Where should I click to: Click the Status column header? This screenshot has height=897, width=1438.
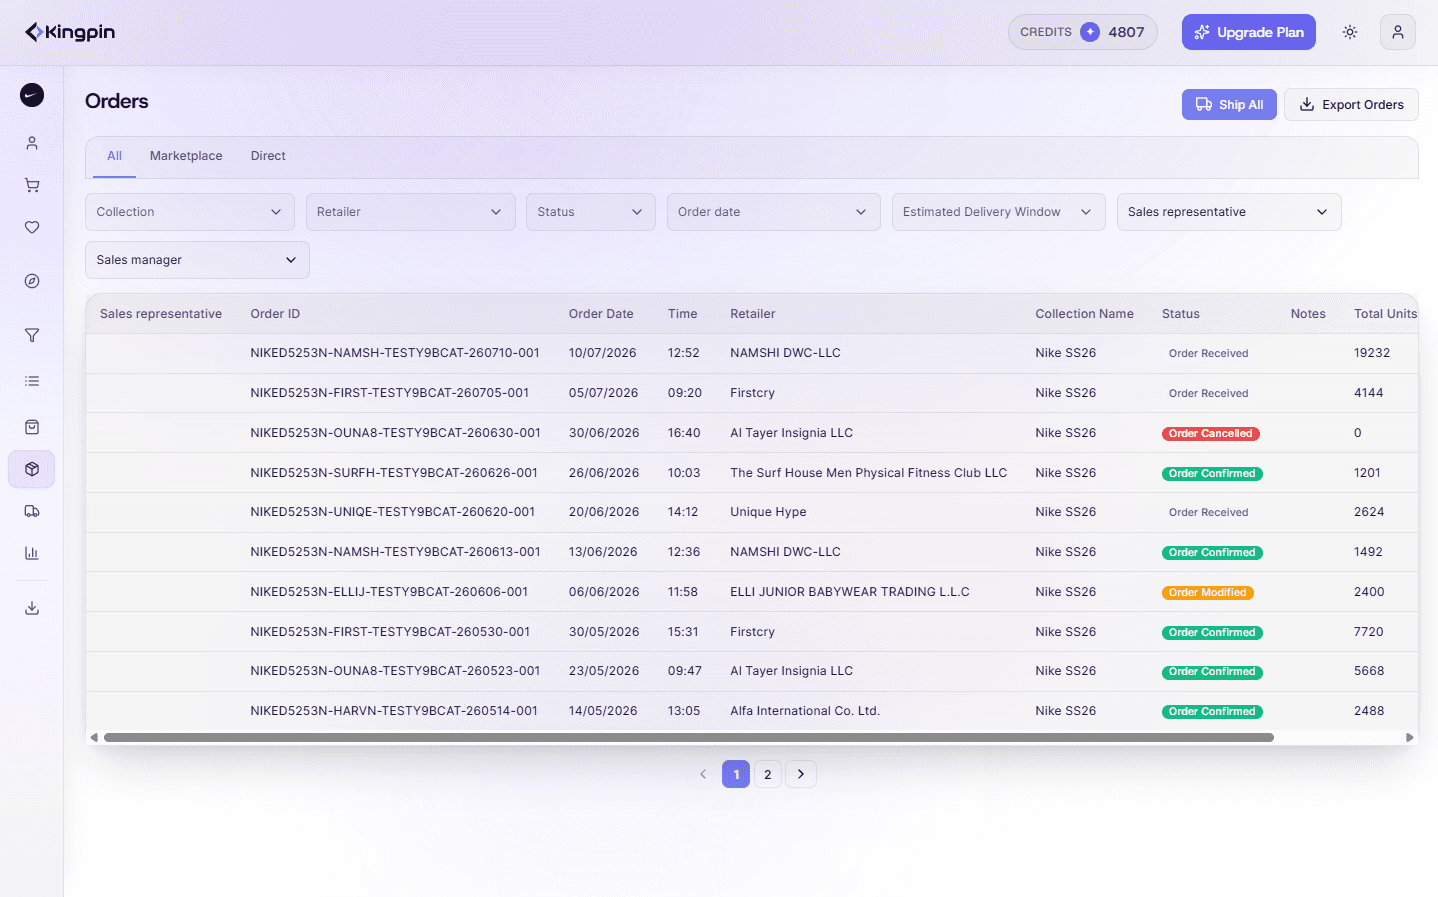[1181, 314]
